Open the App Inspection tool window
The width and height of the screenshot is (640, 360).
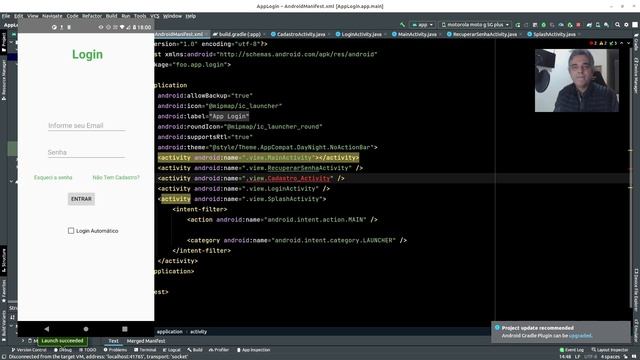(253, 350)
